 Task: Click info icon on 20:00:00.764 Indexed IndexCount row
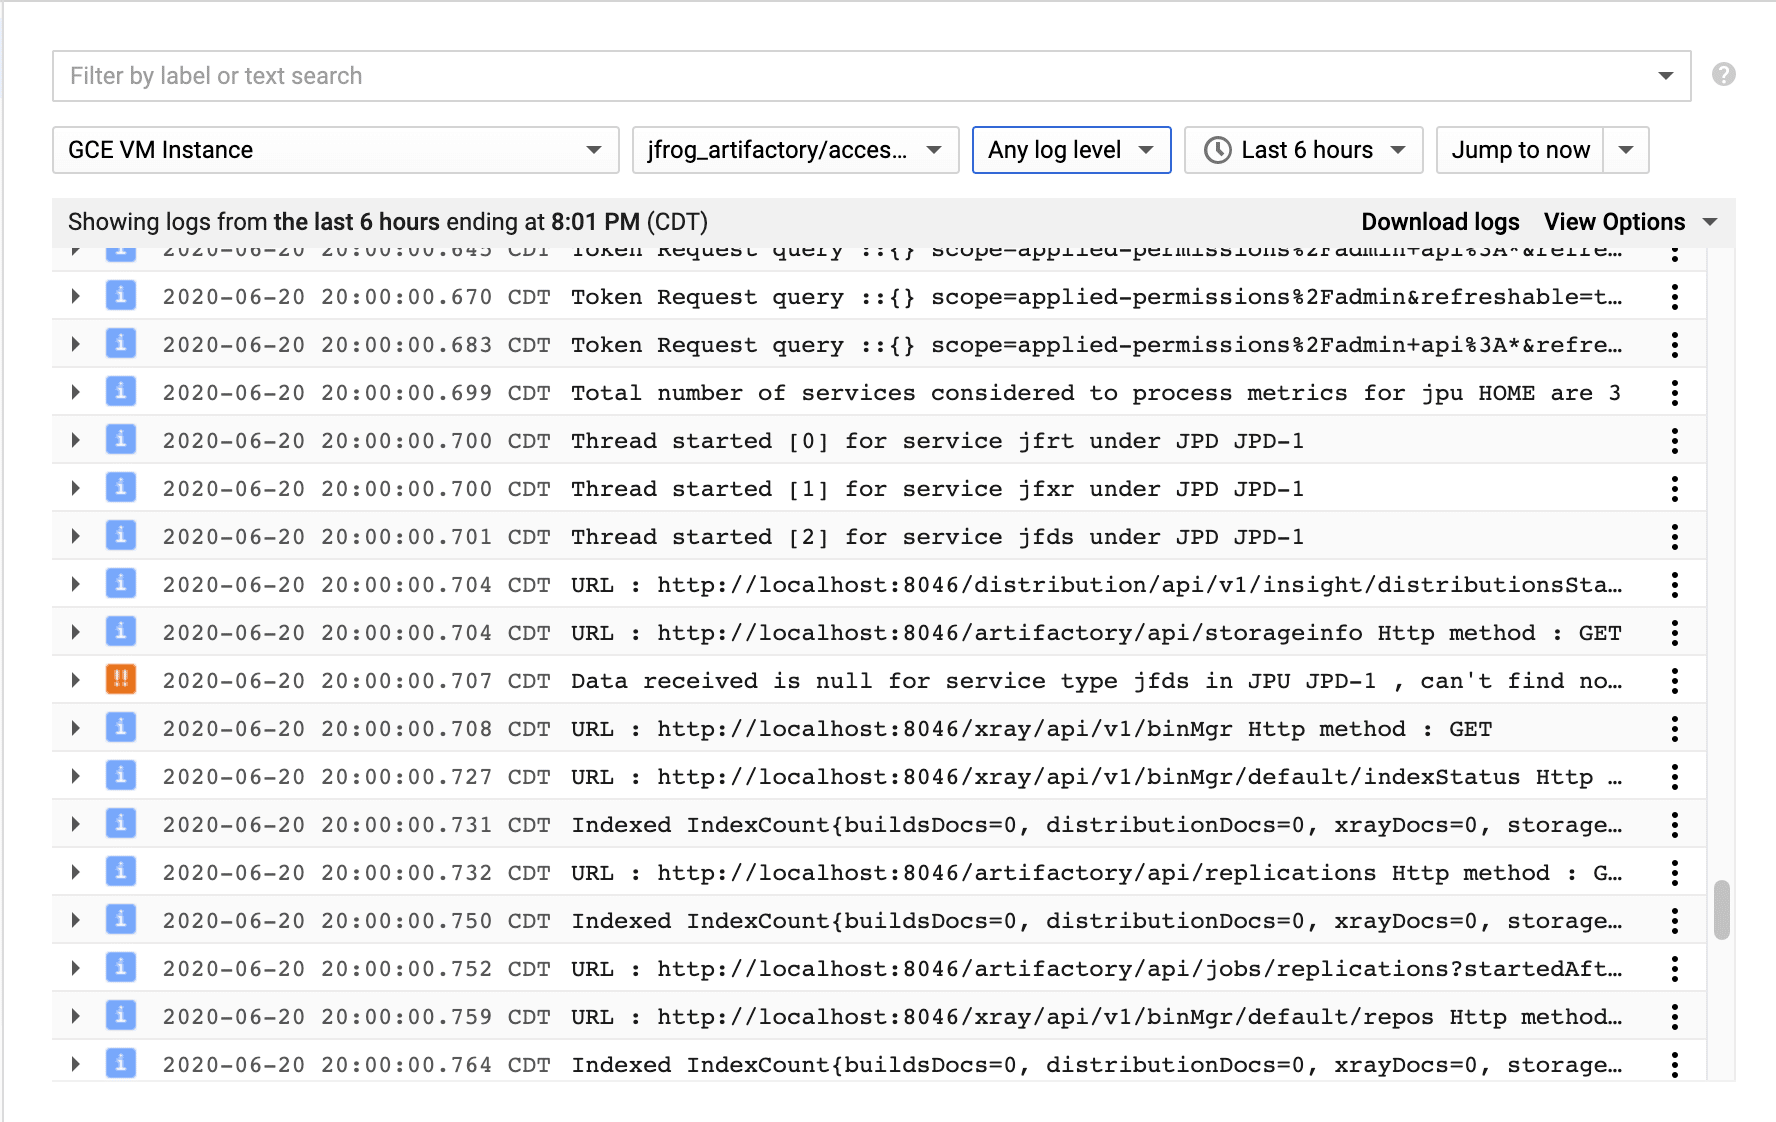pos(121,1064)
